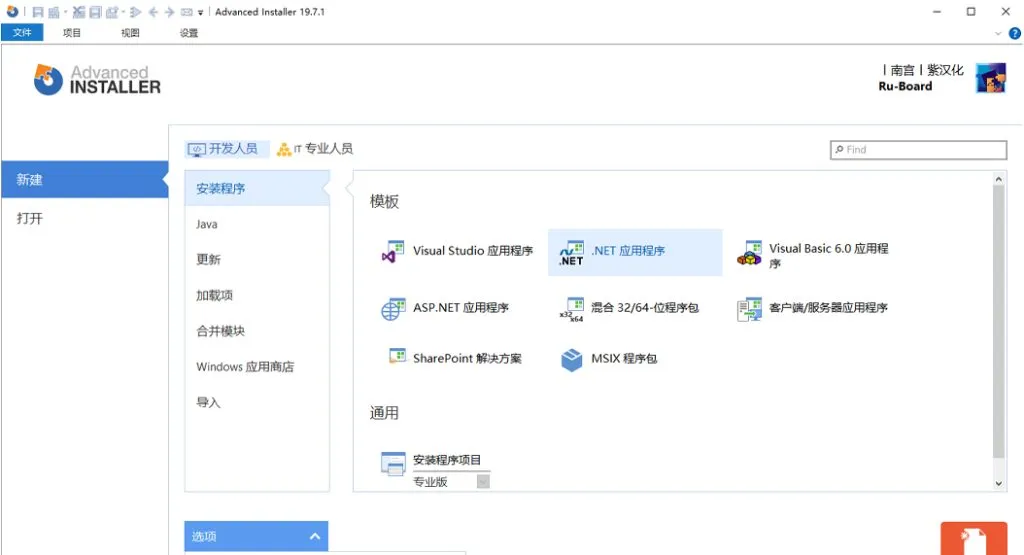The height and width of the screenshot is (555, 1024).
Task: Open the 设置 menu
Action: click(x=189, y=33)
